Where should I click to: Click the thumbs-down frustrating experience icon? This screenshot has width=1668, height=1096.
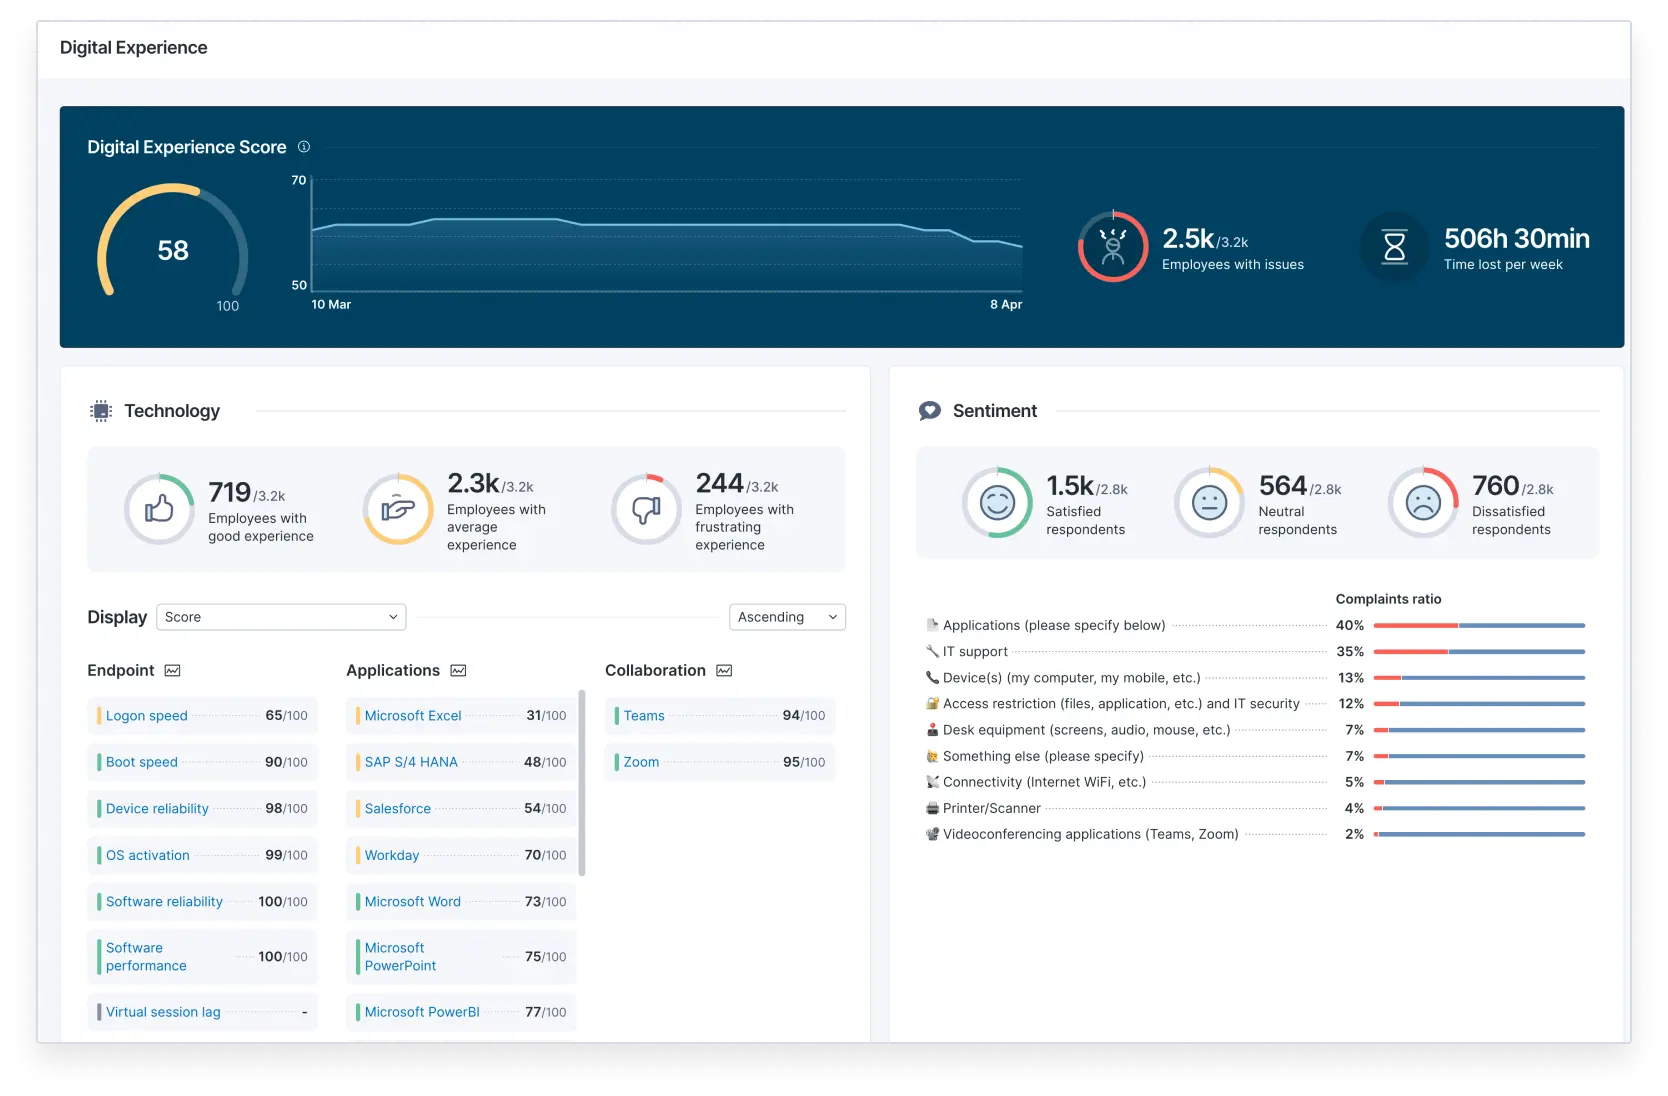647,509
